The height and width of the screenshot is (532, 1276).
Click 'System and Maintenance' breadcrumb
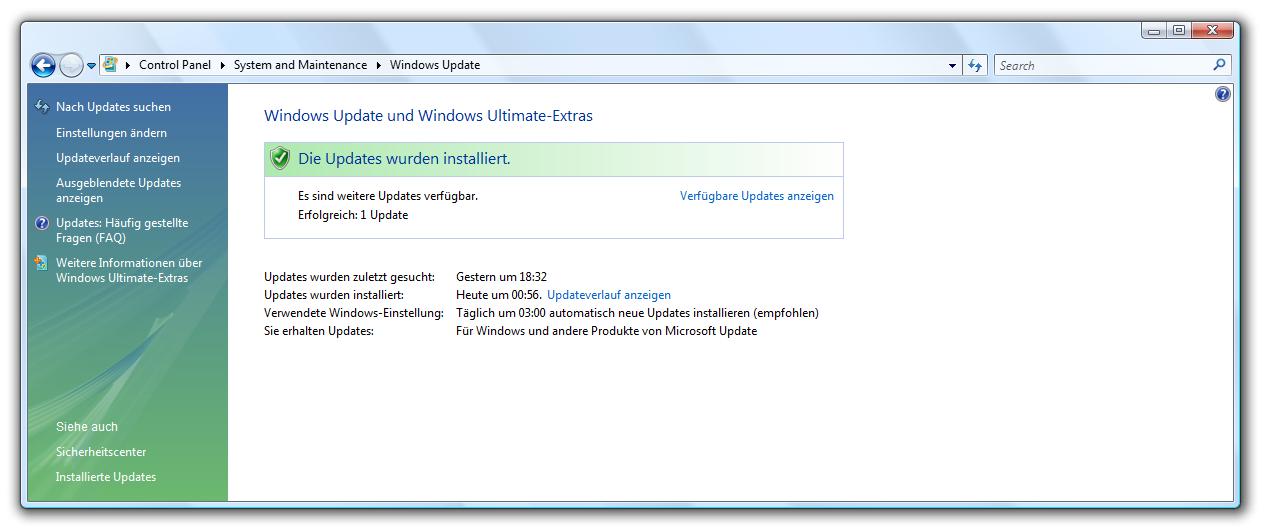click(300, 65)
